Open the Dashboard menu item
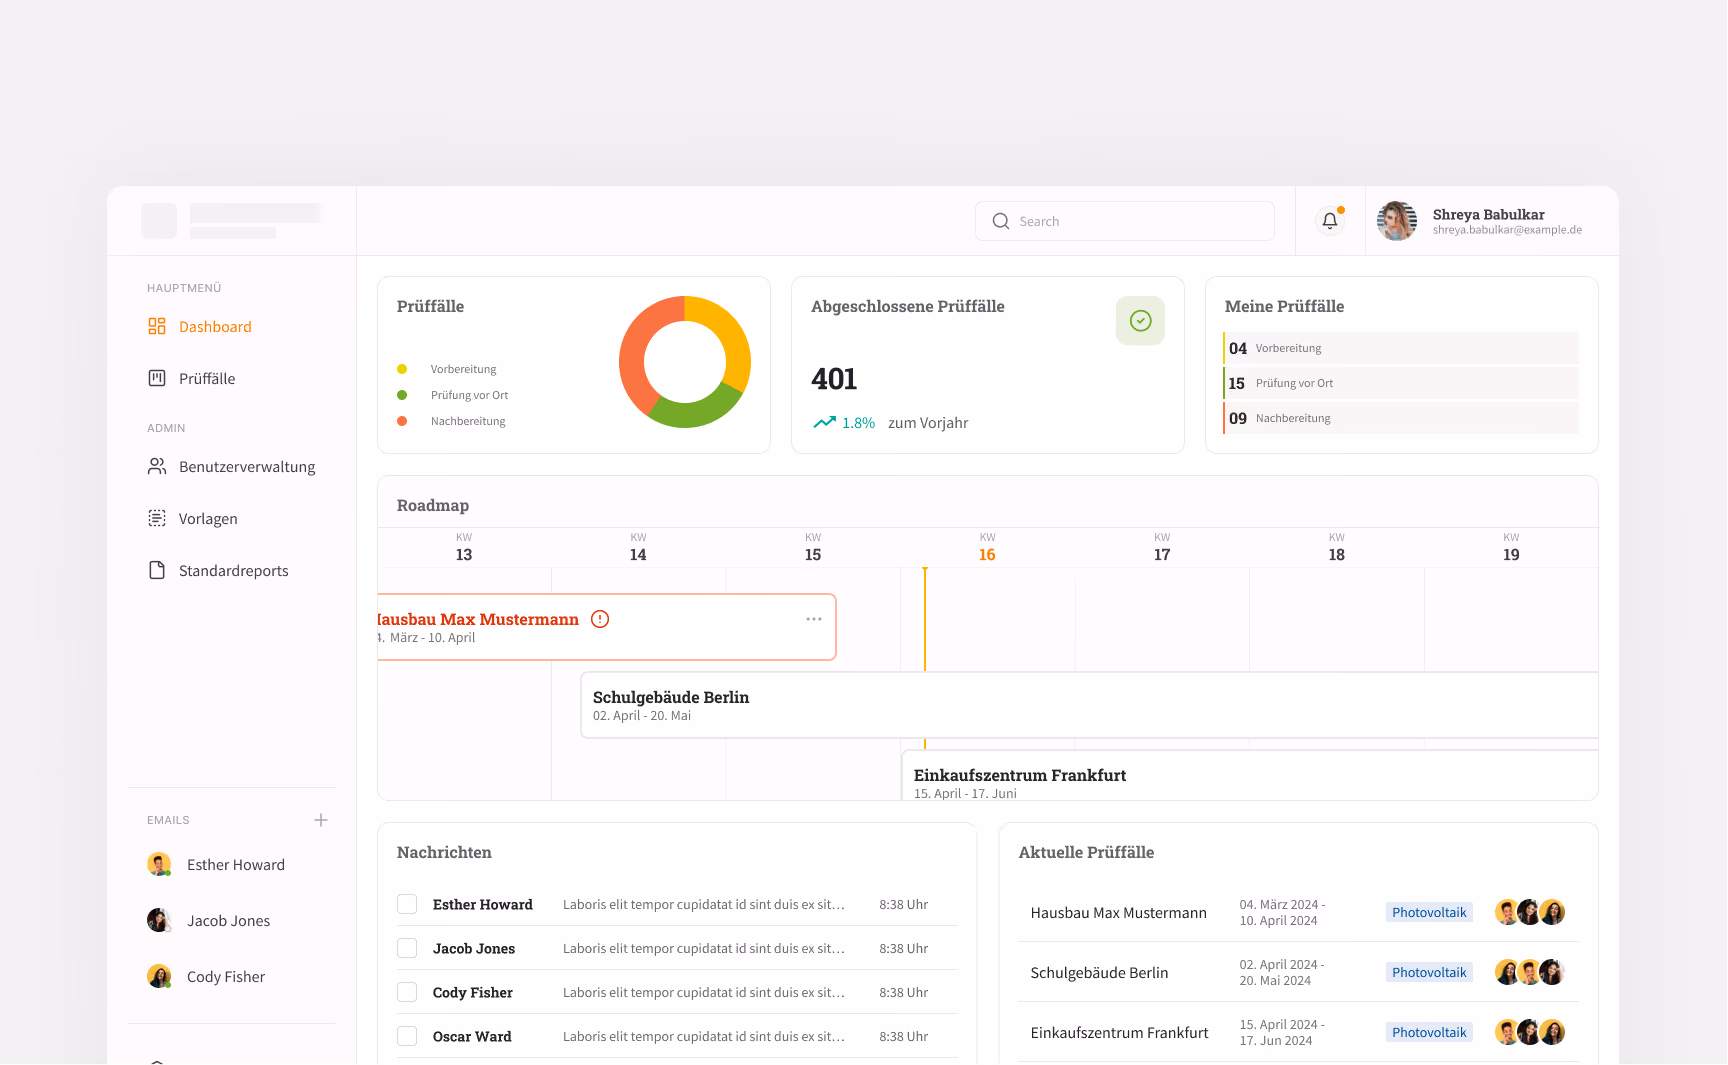This screenshot has width=1728, height=1065. point(200,326)
